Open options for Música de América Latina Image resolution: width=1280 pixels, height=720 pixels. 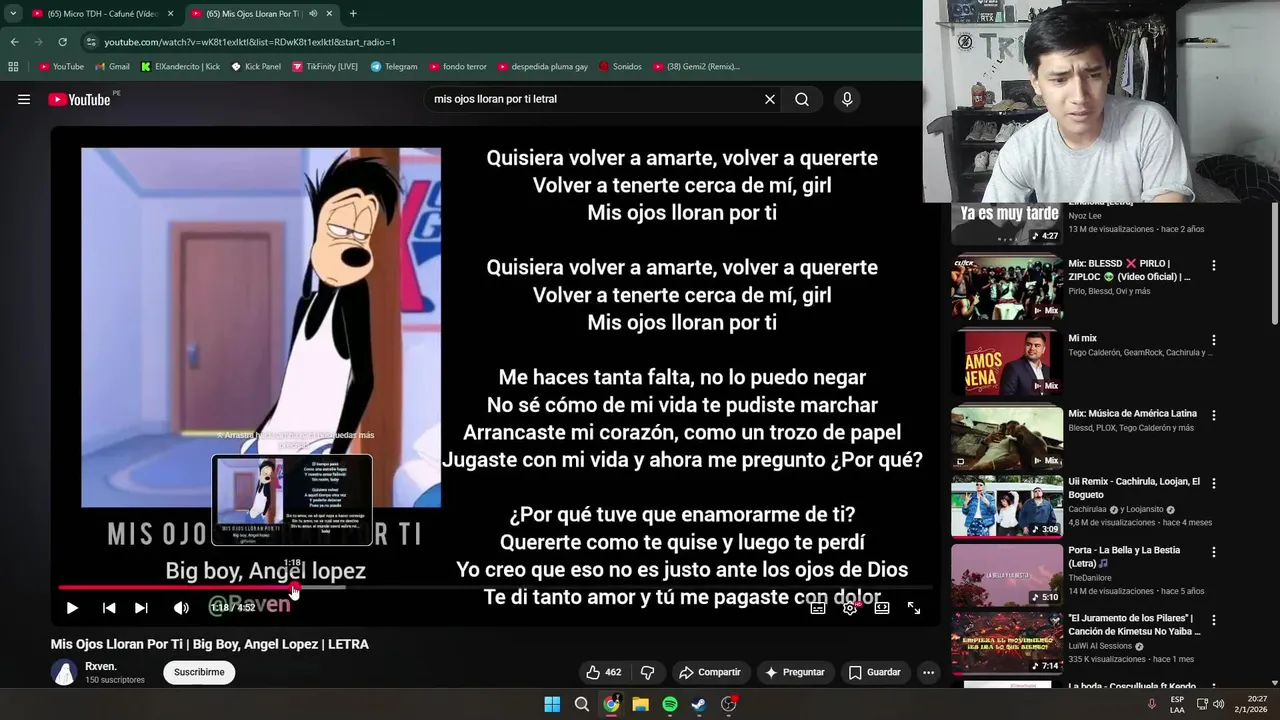click(x=1214, y=415)
